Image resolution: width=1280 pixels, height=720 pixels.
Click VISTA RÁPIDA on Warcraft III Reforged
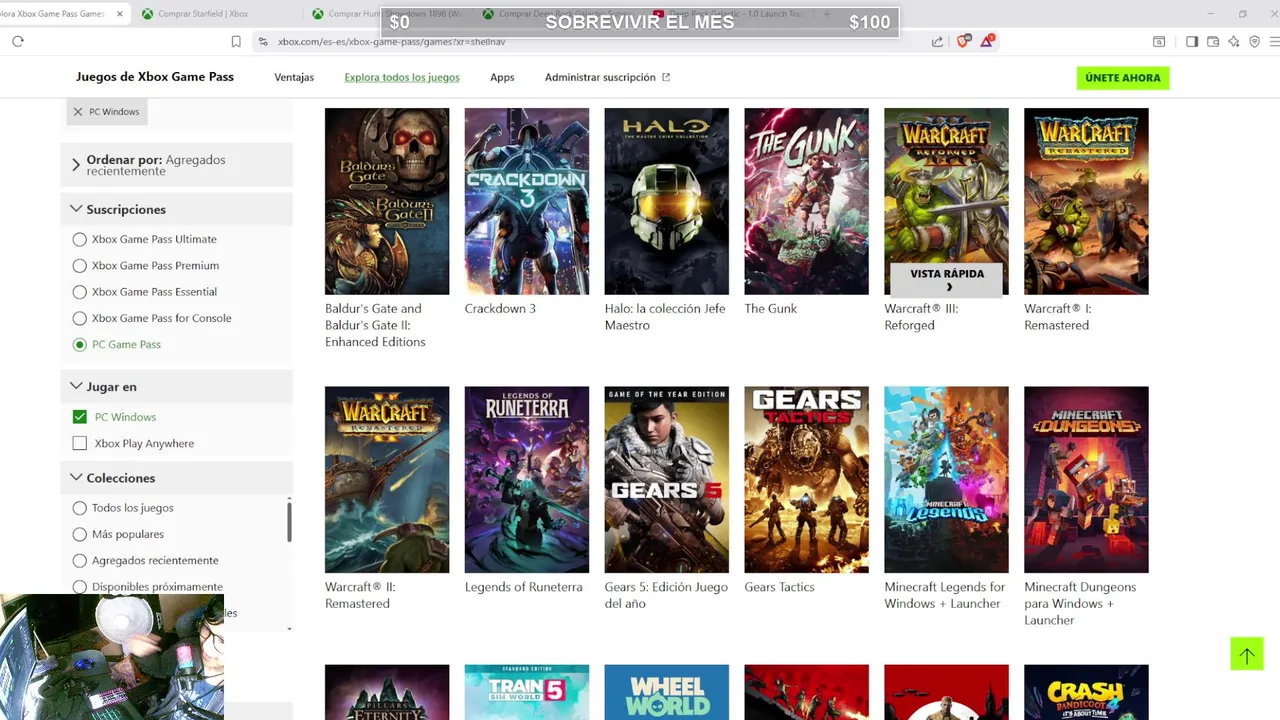coord(947,279)
